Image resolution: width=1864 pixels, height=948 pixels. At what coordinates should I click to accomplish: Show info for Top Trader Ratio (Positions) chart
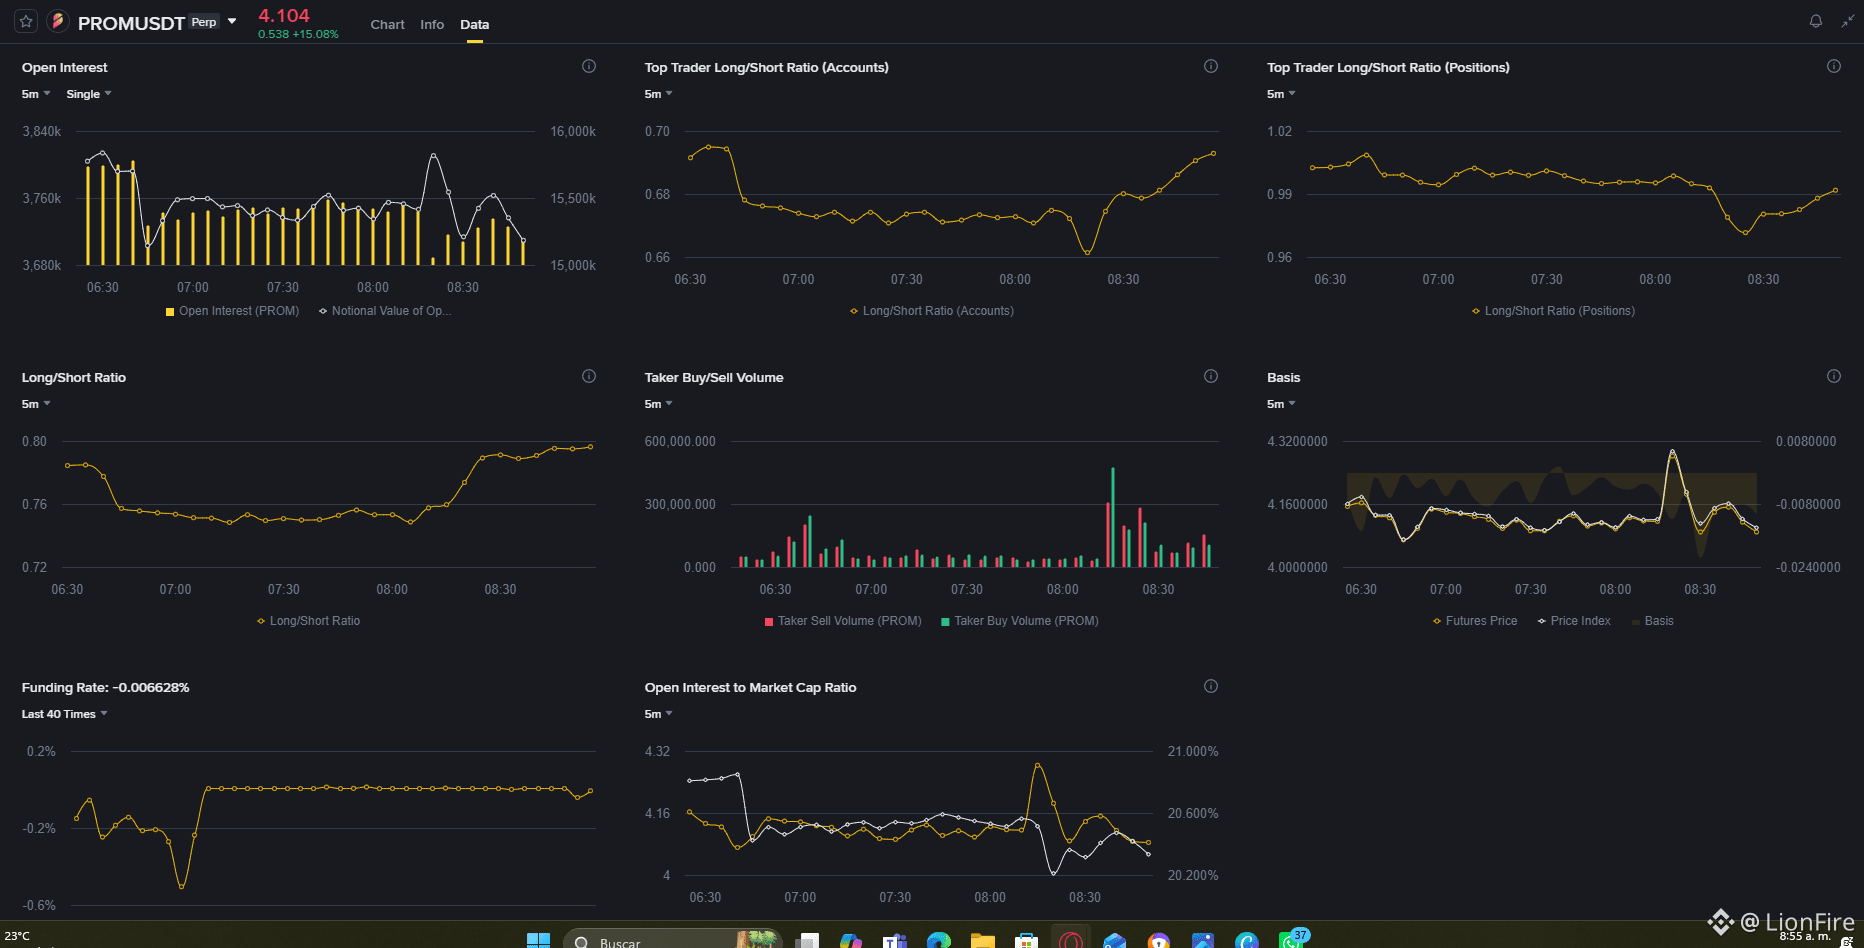pos(1834,66)
